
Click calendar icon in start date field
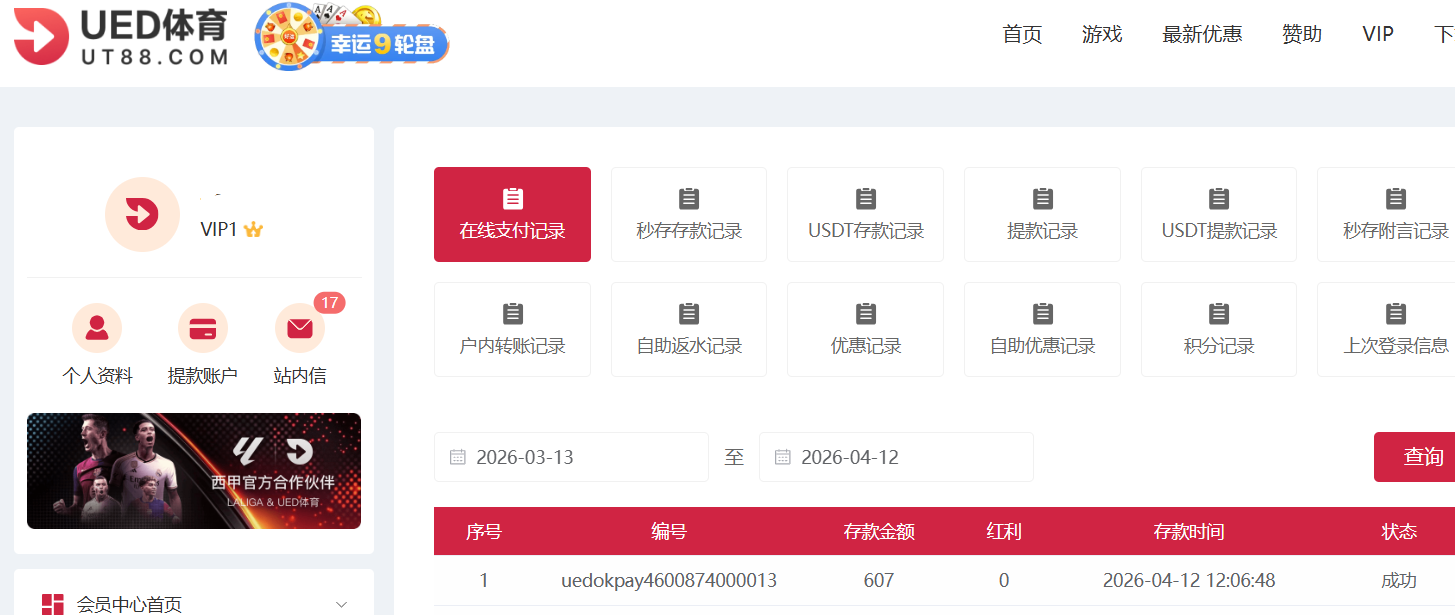458,457
